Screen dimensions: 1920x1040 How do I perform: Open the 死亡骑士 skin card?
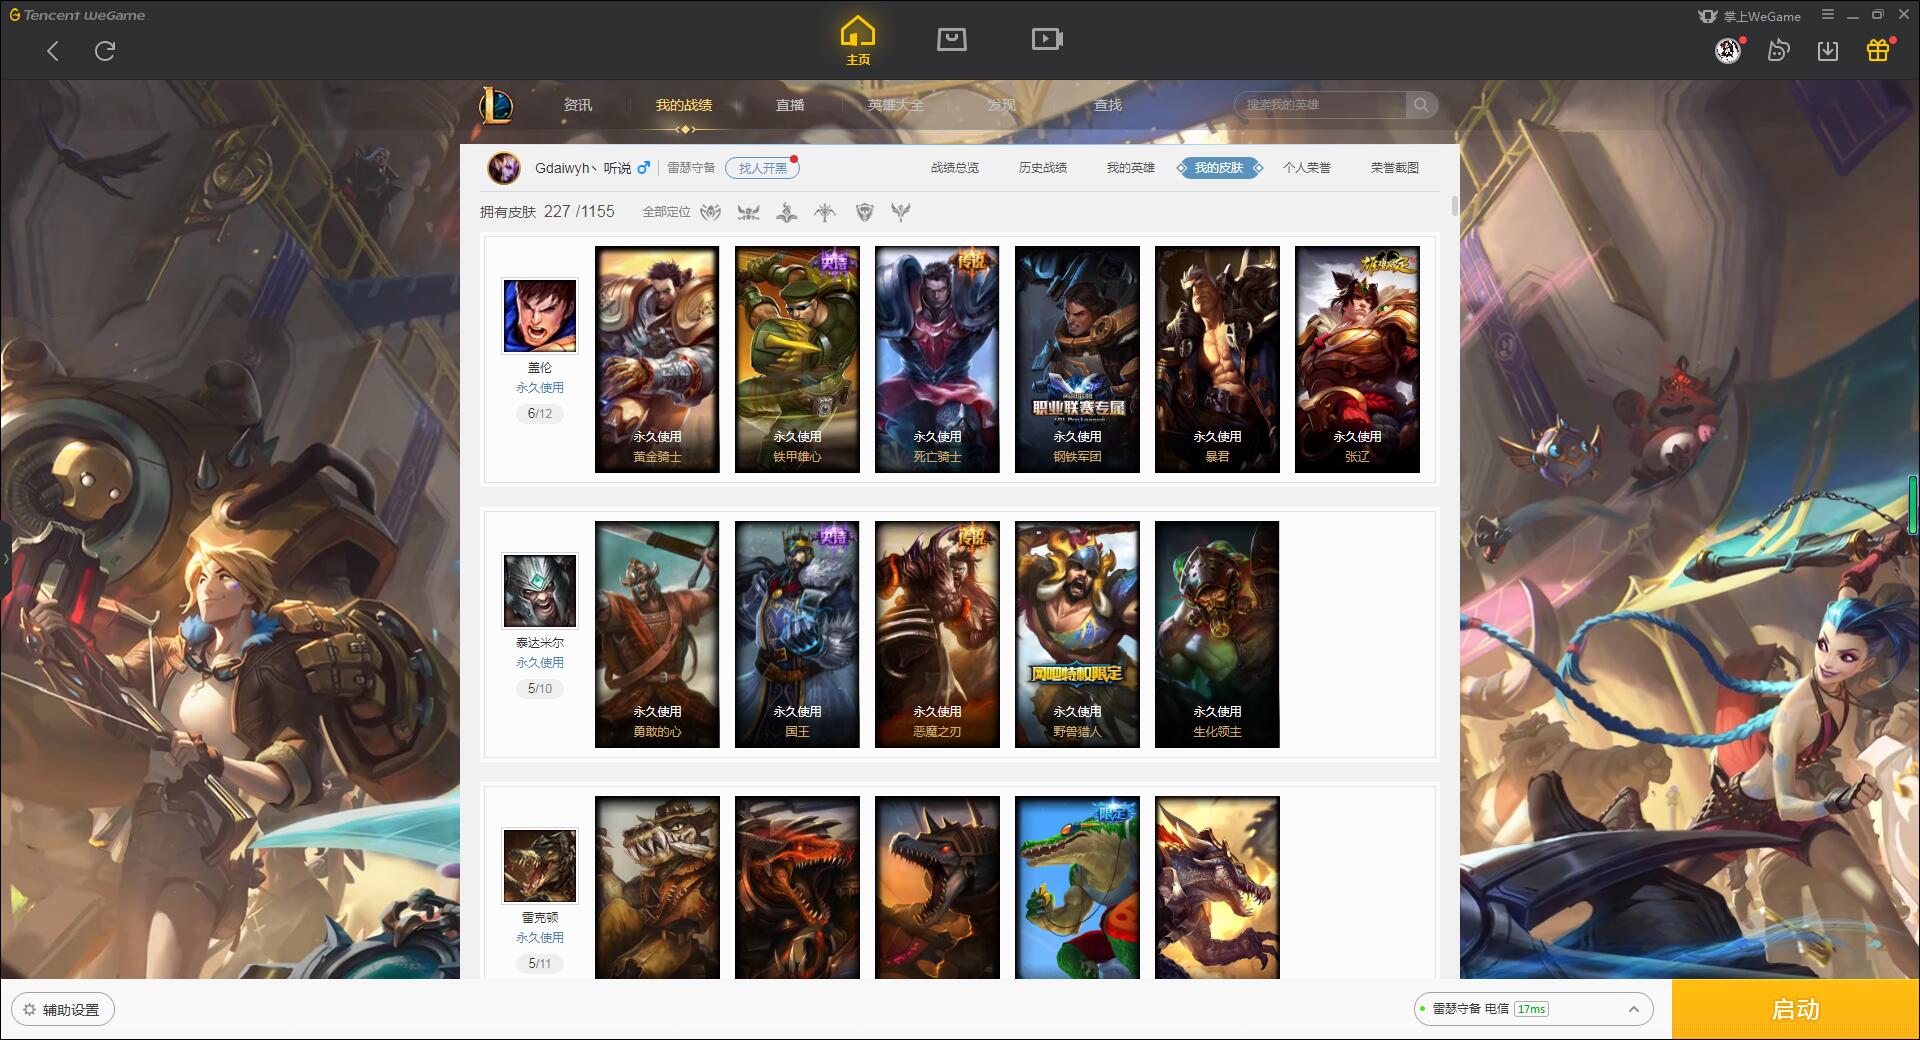point(937,359)
